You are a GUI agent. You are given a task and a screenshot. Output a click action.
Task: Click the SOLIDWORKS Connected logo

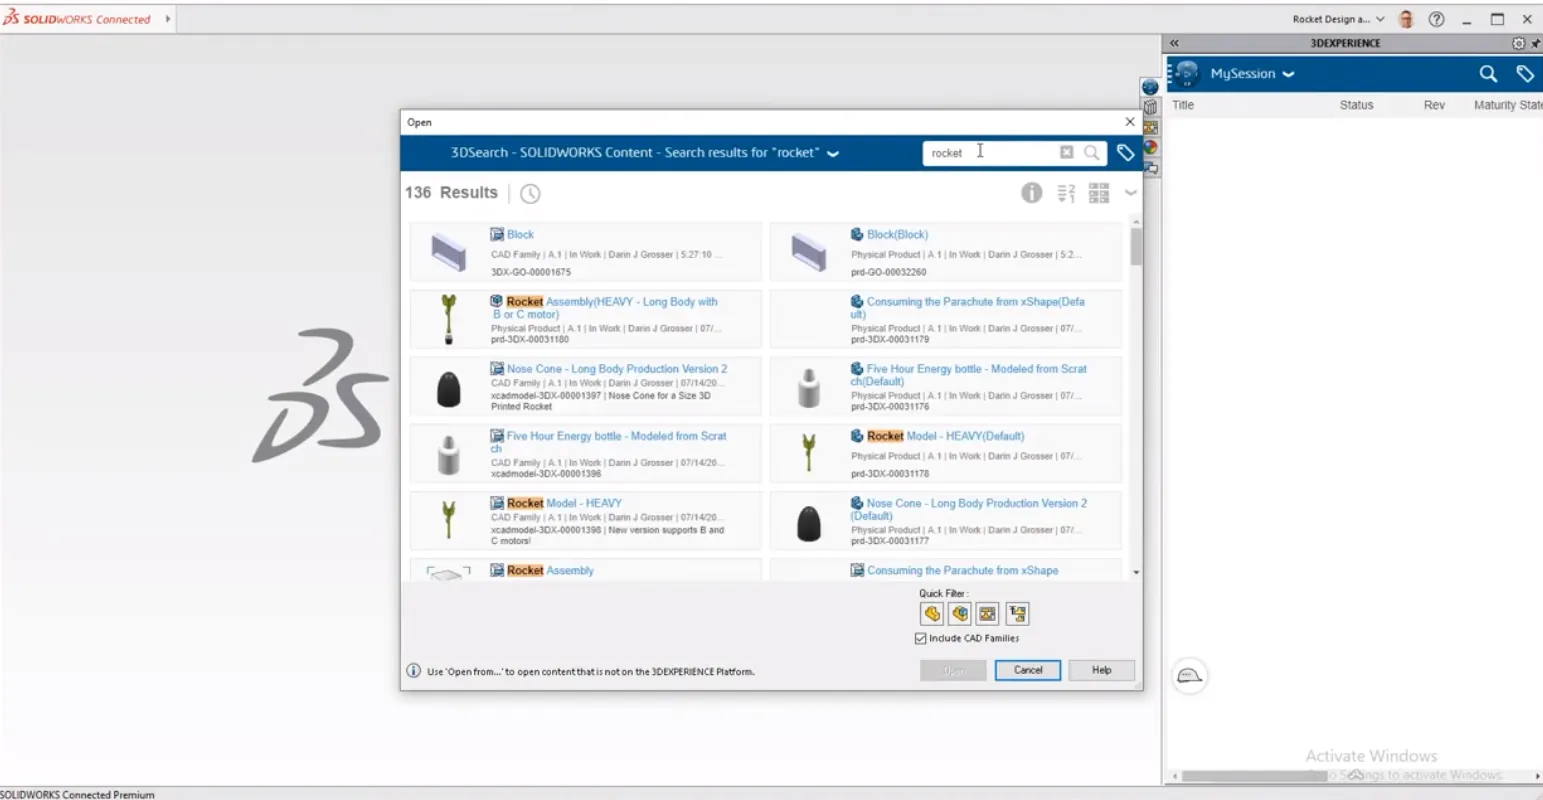click(77, 19)
